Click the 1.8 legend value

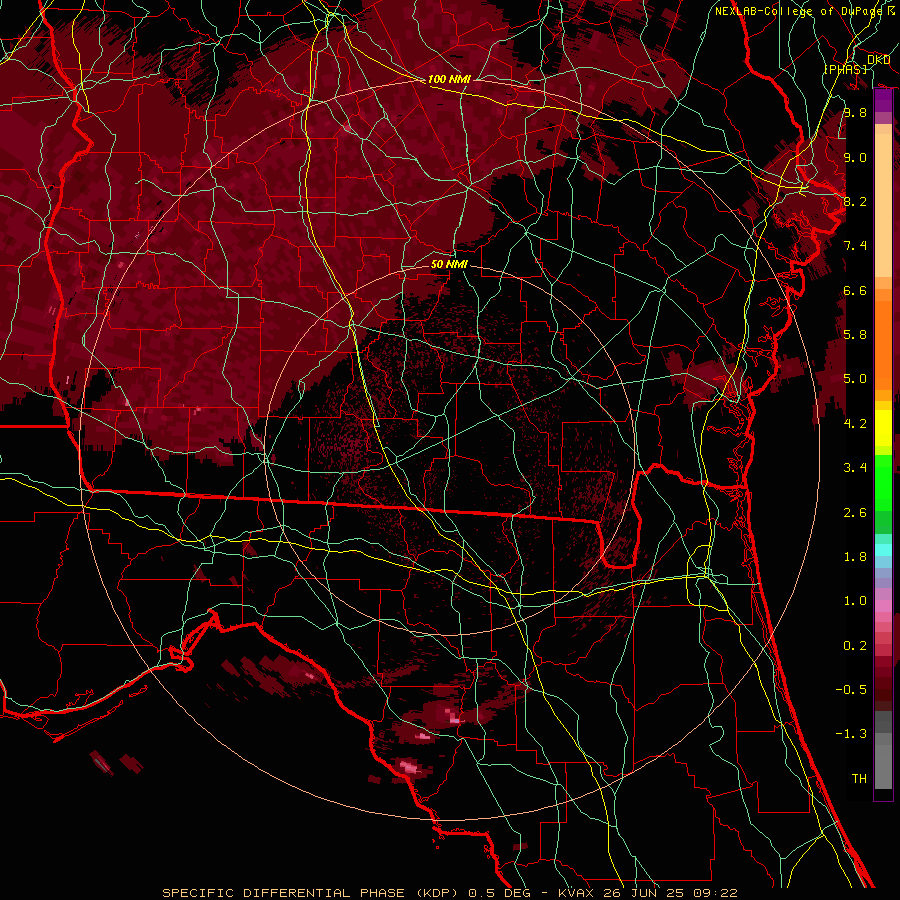[855, 557]
